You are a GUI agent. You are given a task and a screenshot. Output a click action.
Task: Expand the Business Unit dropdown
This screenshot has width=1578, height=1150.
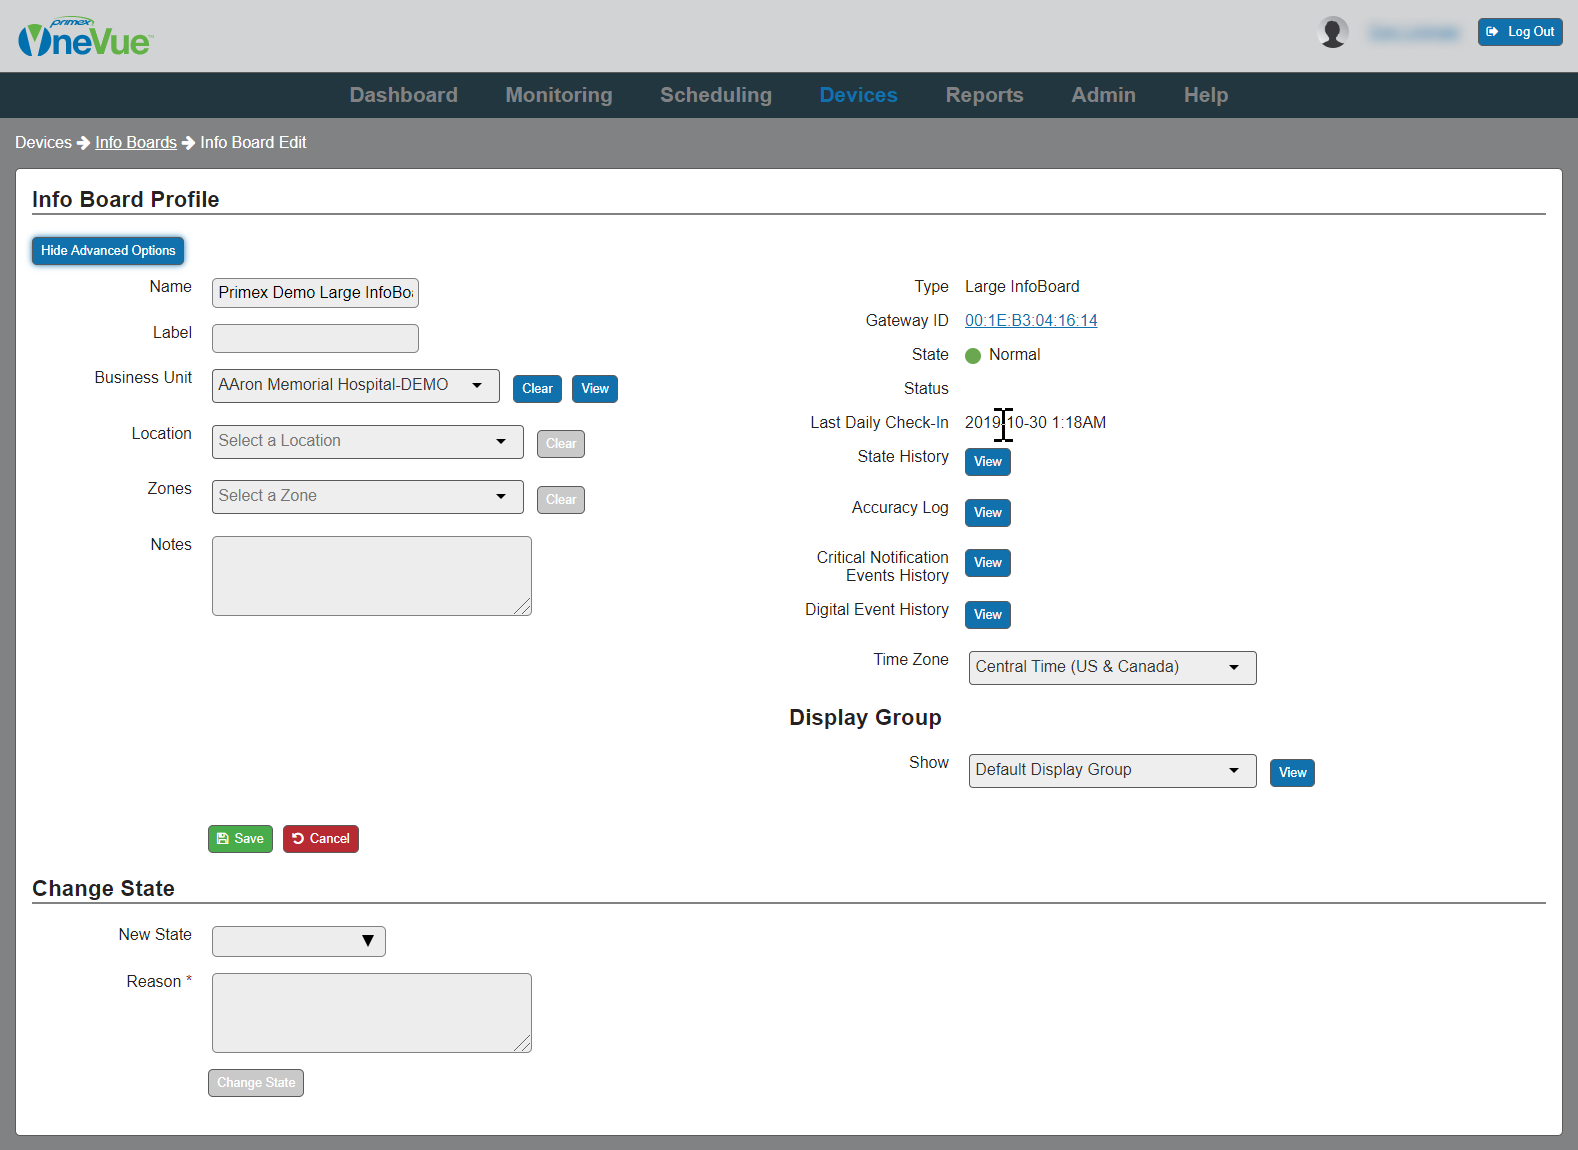pyautogui.click(x=356, y=386)
